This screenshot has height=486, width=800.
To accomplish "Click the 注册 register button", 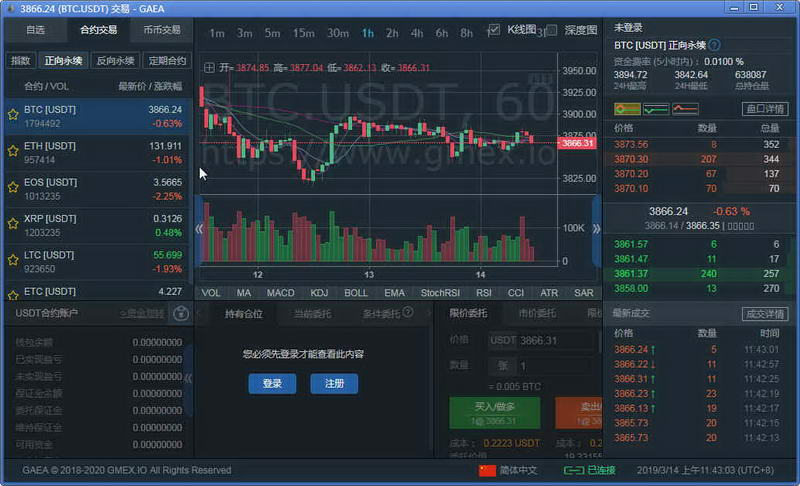I will point(333,384).
